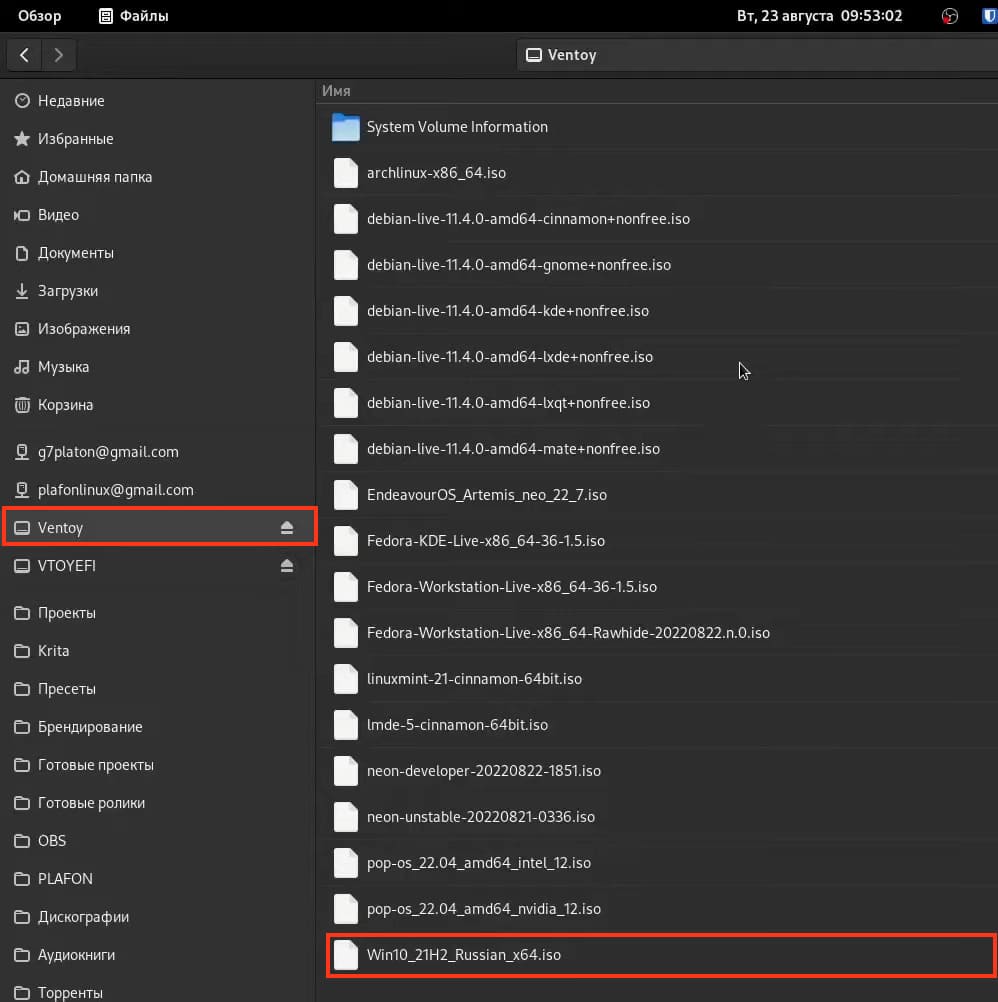Open the Activities (Обзор) overview
The width and height of the screenshot is (998, 1002).
[39, 16]
